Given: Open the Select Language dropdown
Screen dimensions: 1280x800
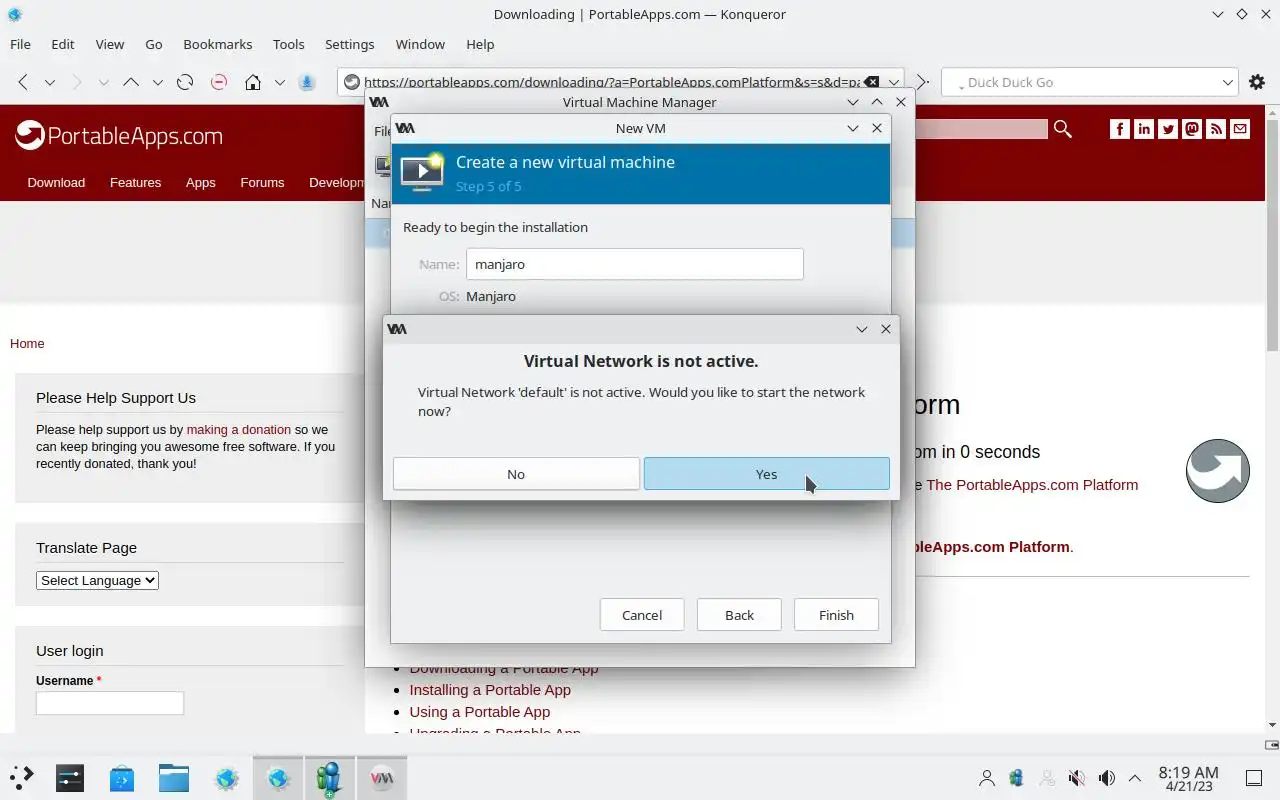Looking at the screenshot, I should click(x=98, y=580).
